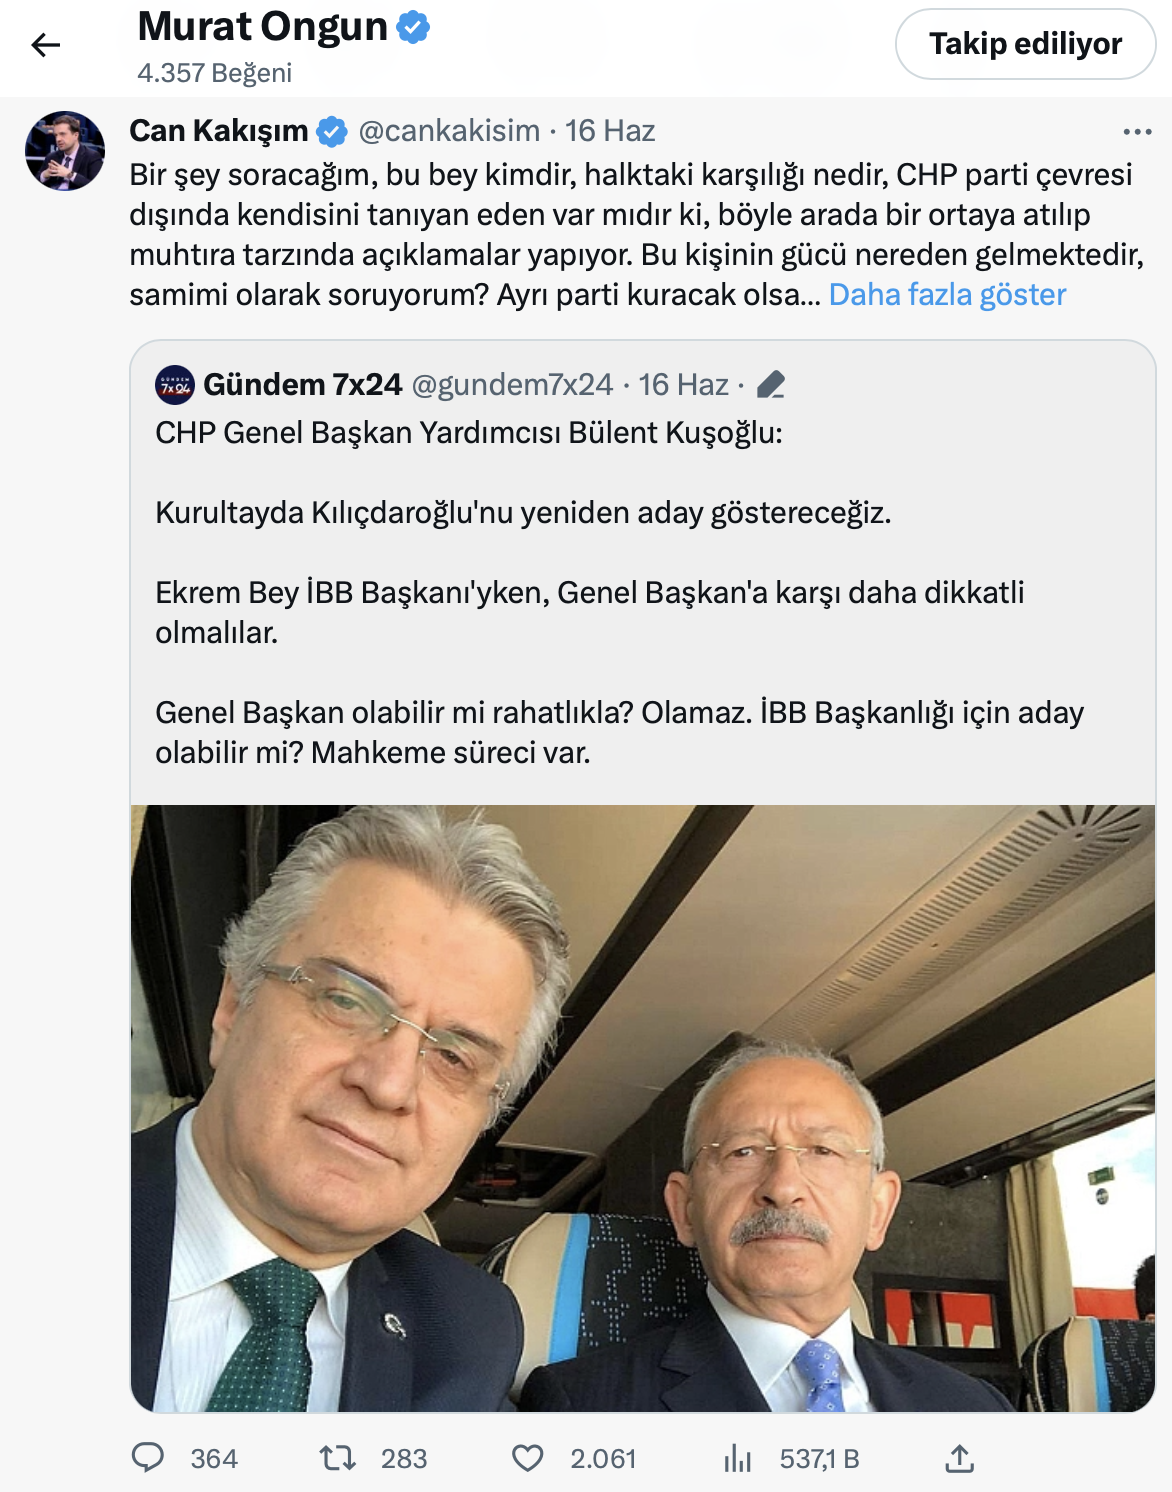This screenshot has width=1172, height=1492.
Task: Toggle the Takip ediliyor following button
Action: (x=1025, y=44)
